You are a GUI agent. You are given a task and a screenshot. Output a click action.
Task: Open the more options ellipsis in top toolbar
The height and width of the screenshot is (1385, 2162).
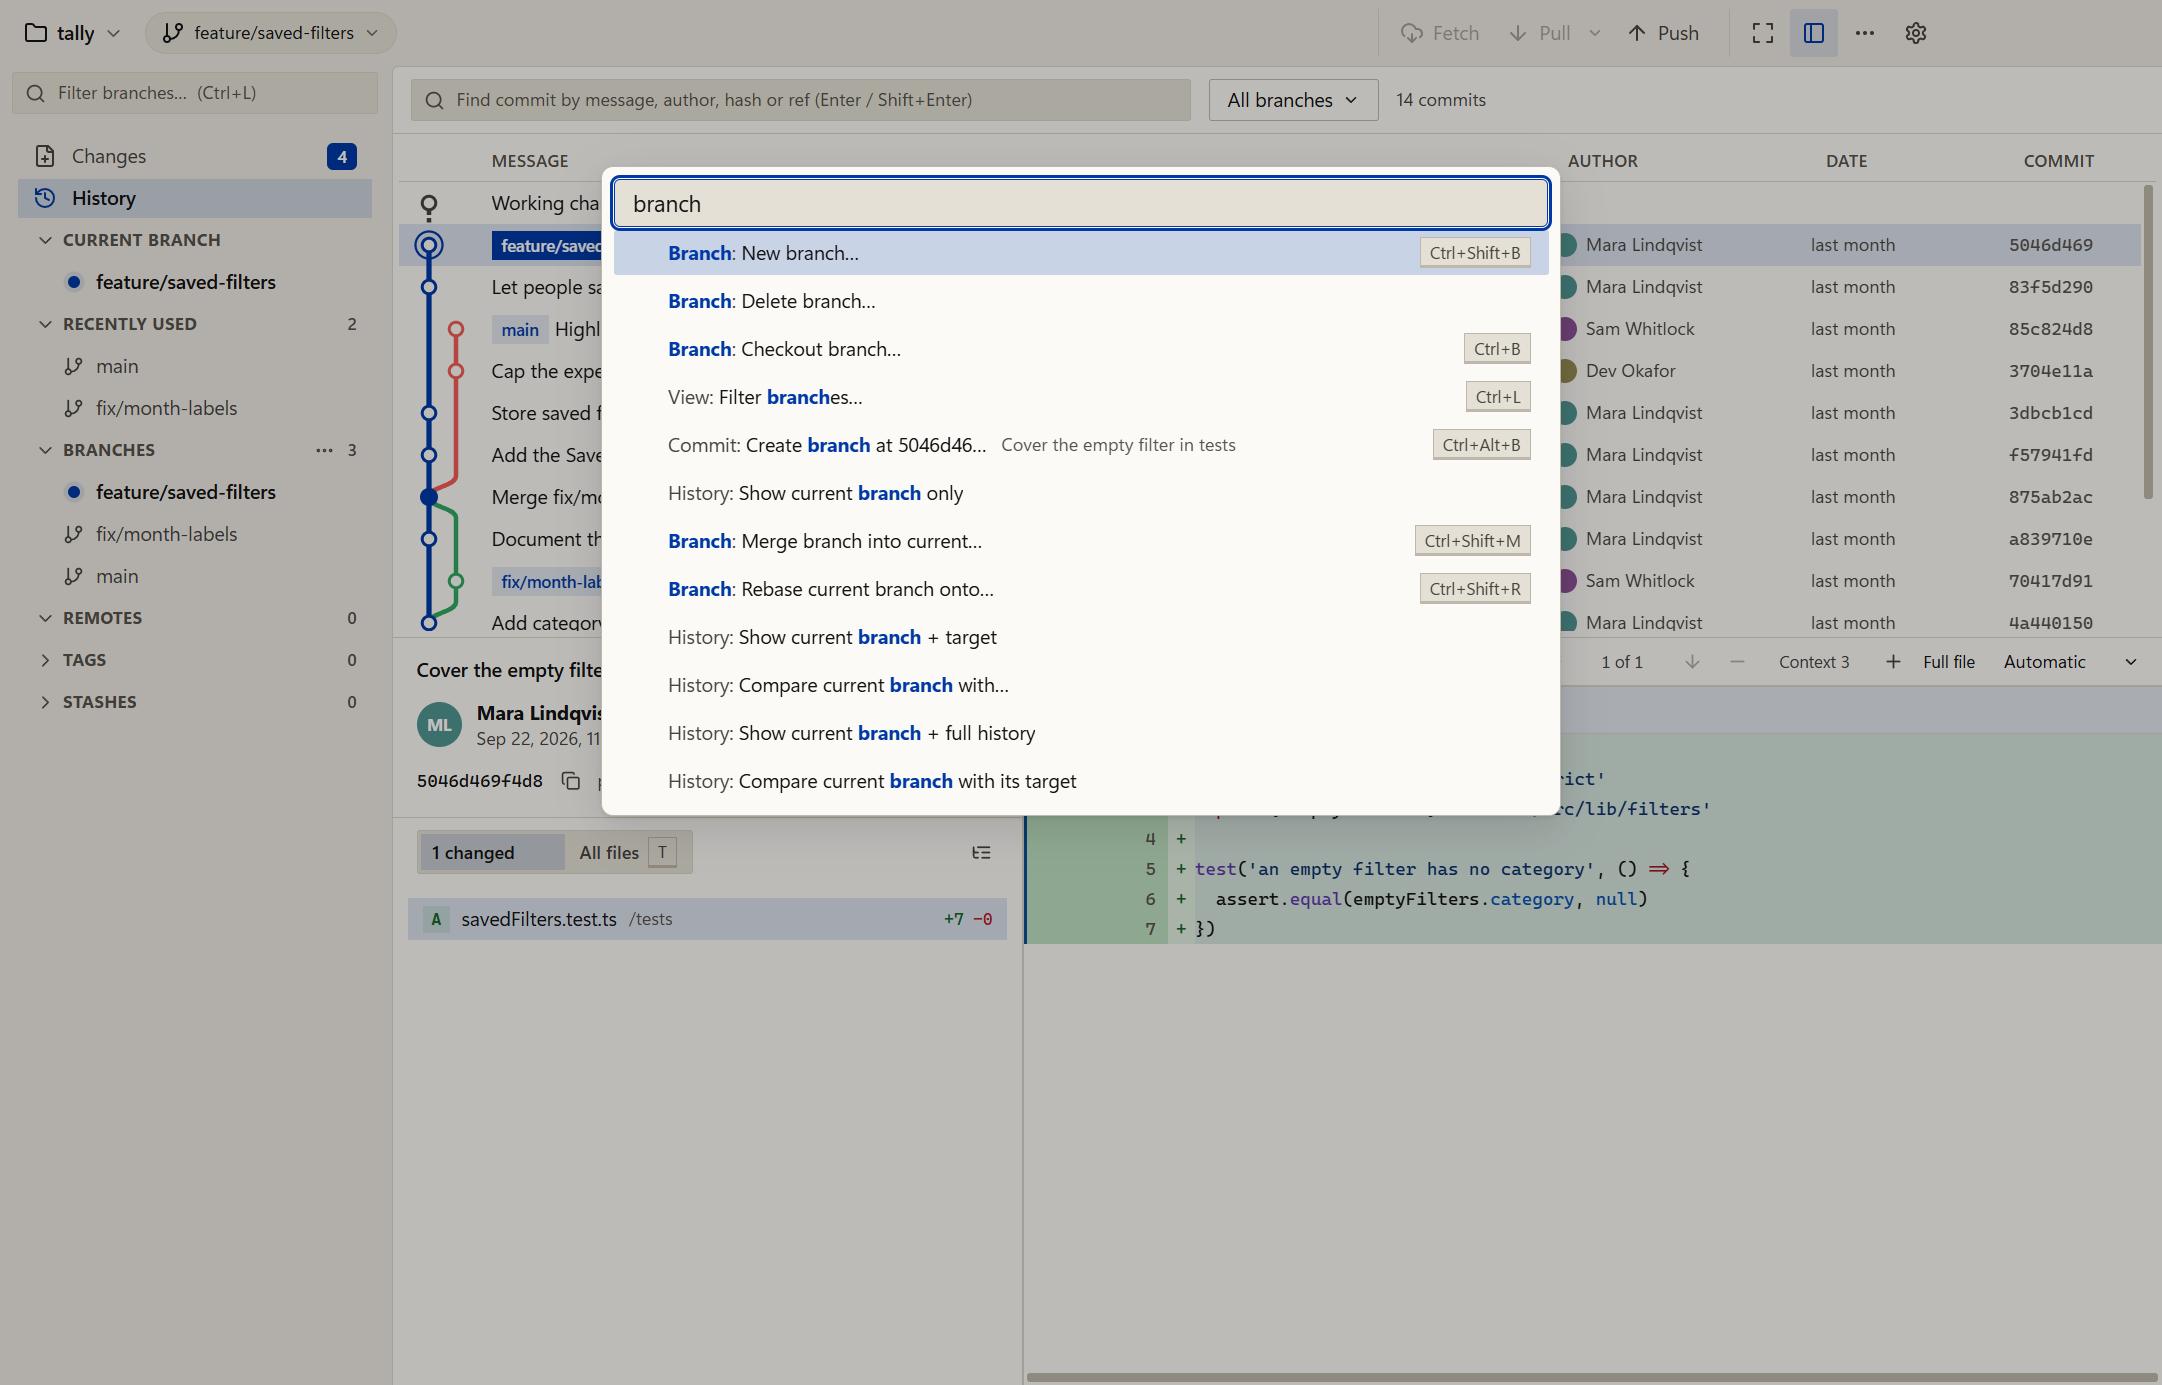pyautogui.click(x=1865, y=33)
